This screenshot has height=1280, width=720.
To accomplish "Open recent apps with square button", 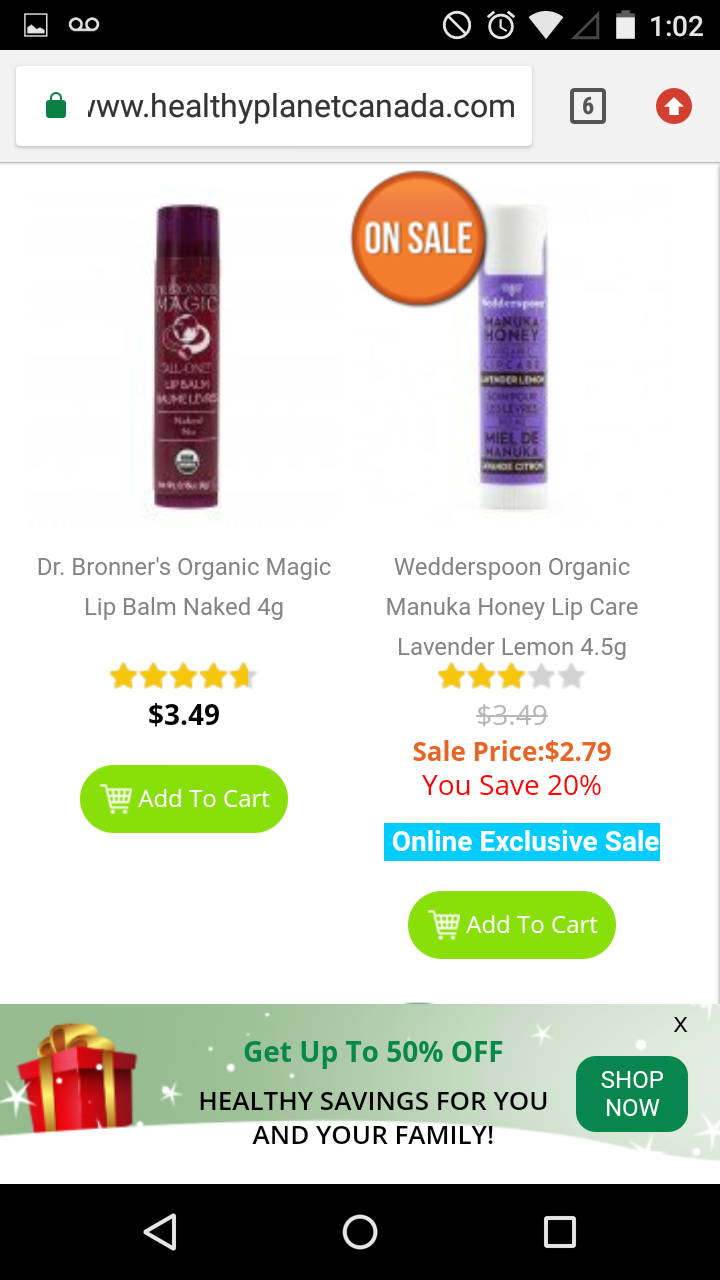I will pyautogui.click(x=560, y=1232).
